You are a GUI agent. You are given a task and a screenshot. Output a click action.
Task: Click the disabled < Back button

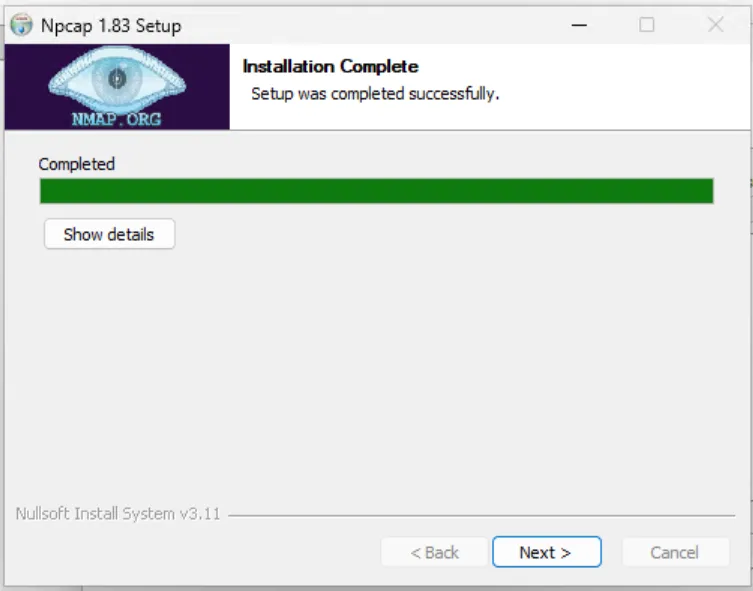click(435, 552)
